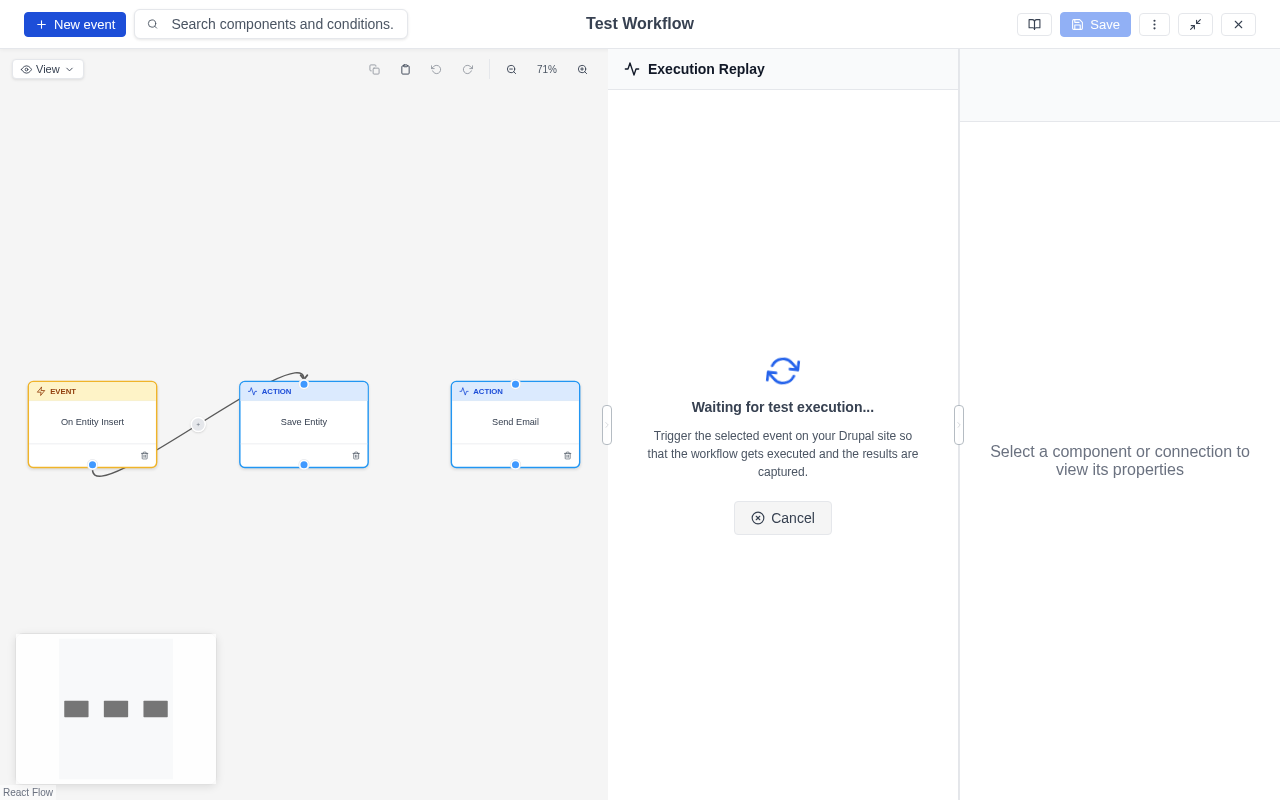Viewport: 1280px width, 800px height.
Task: Open the Execution Replay panel header
Action: (x=706, y=69)
